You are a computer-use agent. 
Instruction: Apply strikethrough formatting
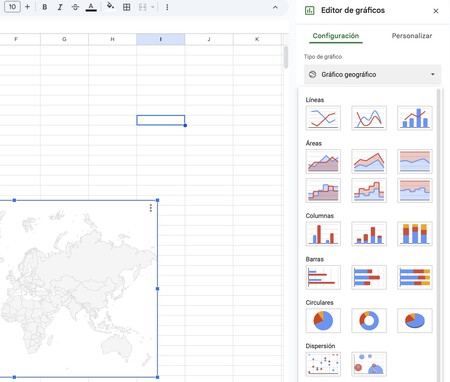point(75,7)
